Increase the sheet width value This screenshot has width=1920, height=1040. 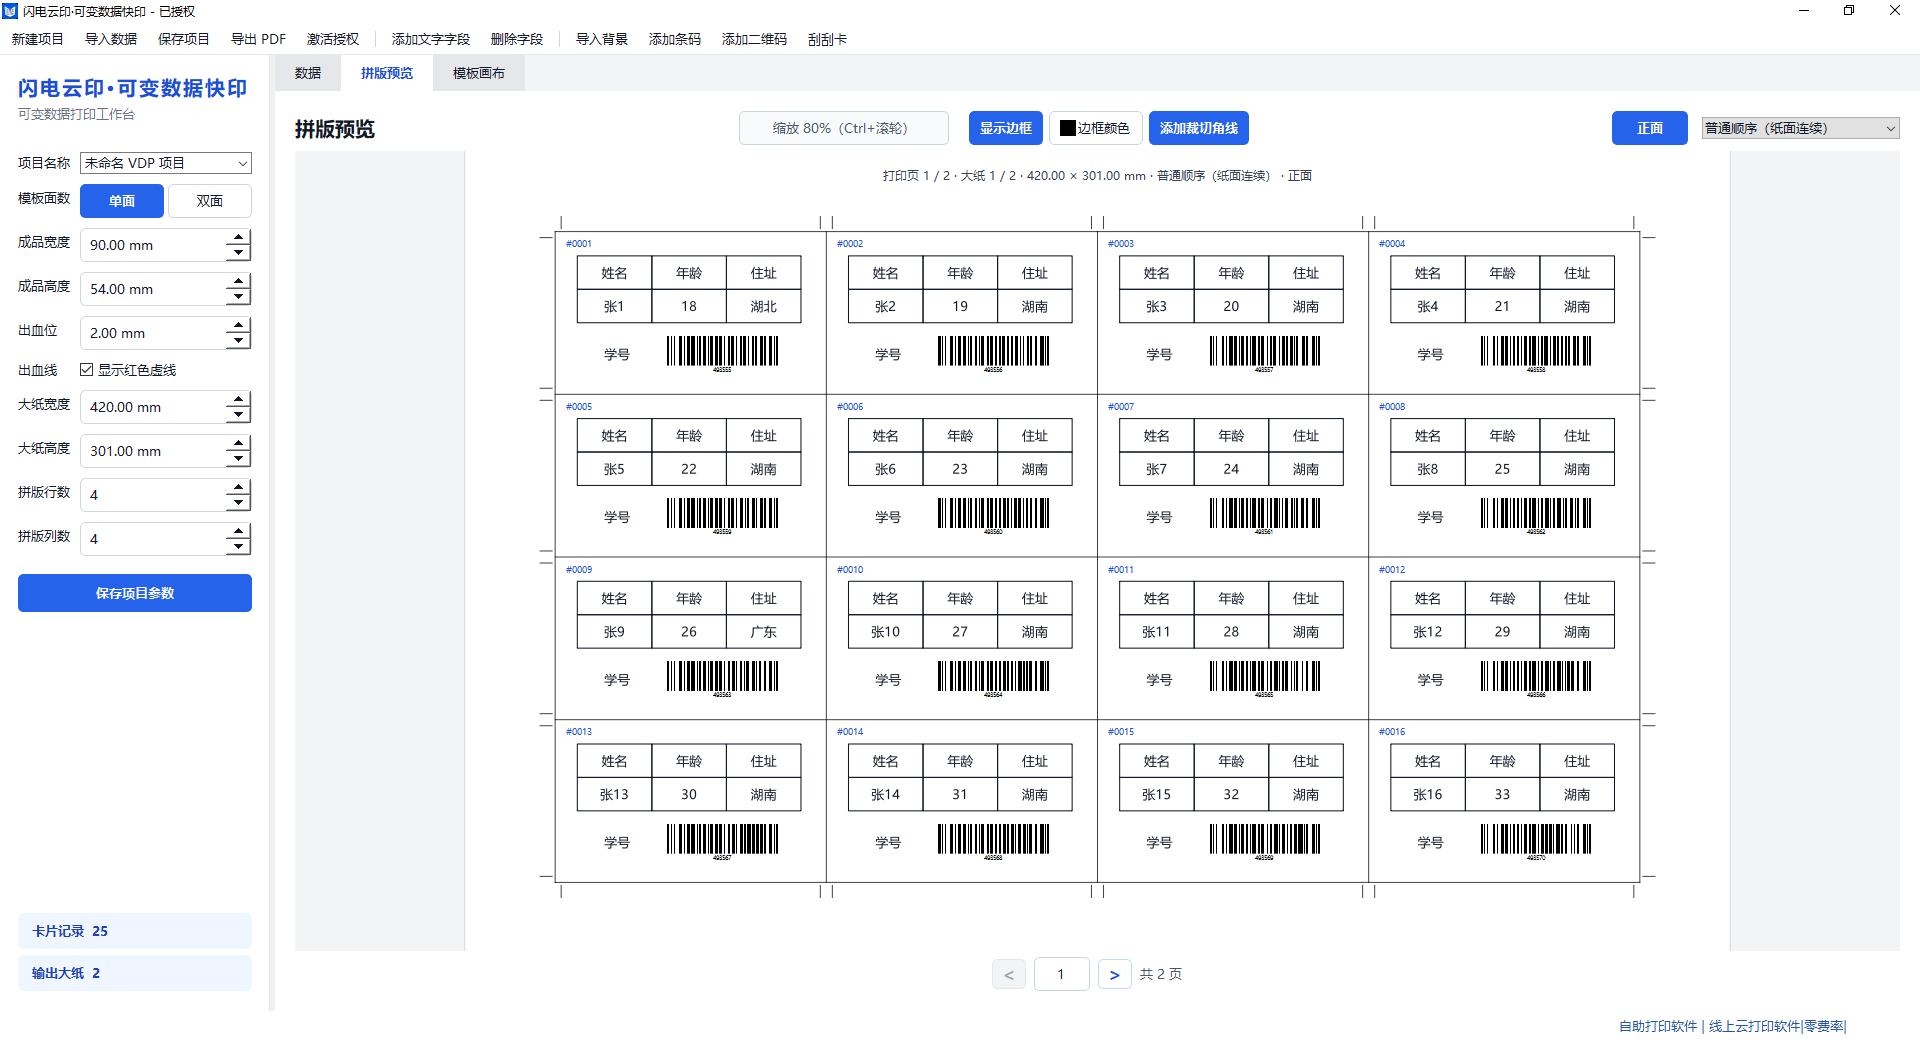[x=238, y=399]
